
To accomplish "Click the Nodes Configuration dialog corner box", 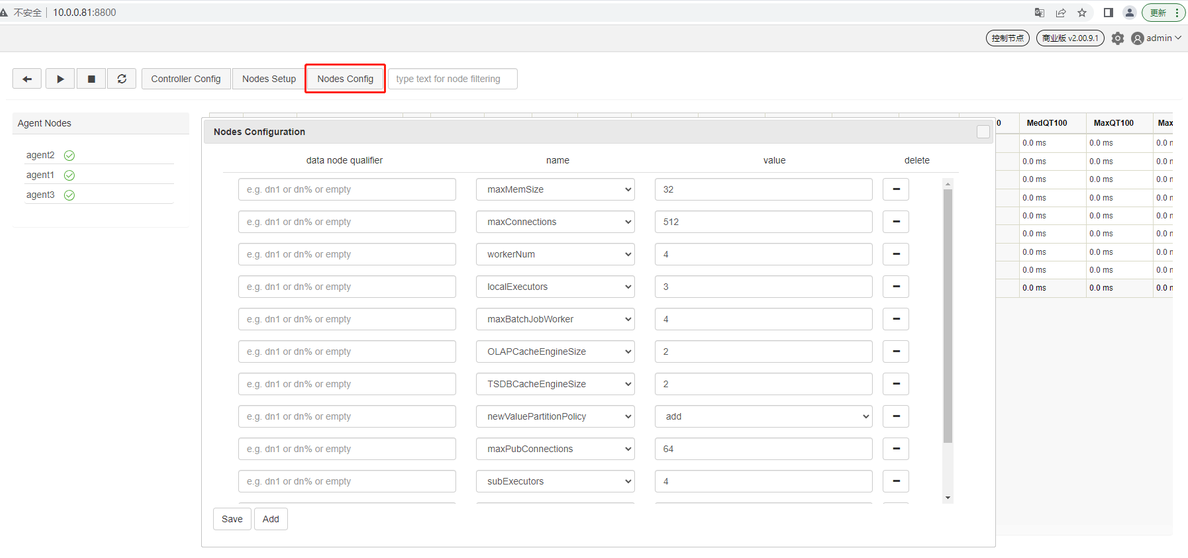I will (983, 132).
